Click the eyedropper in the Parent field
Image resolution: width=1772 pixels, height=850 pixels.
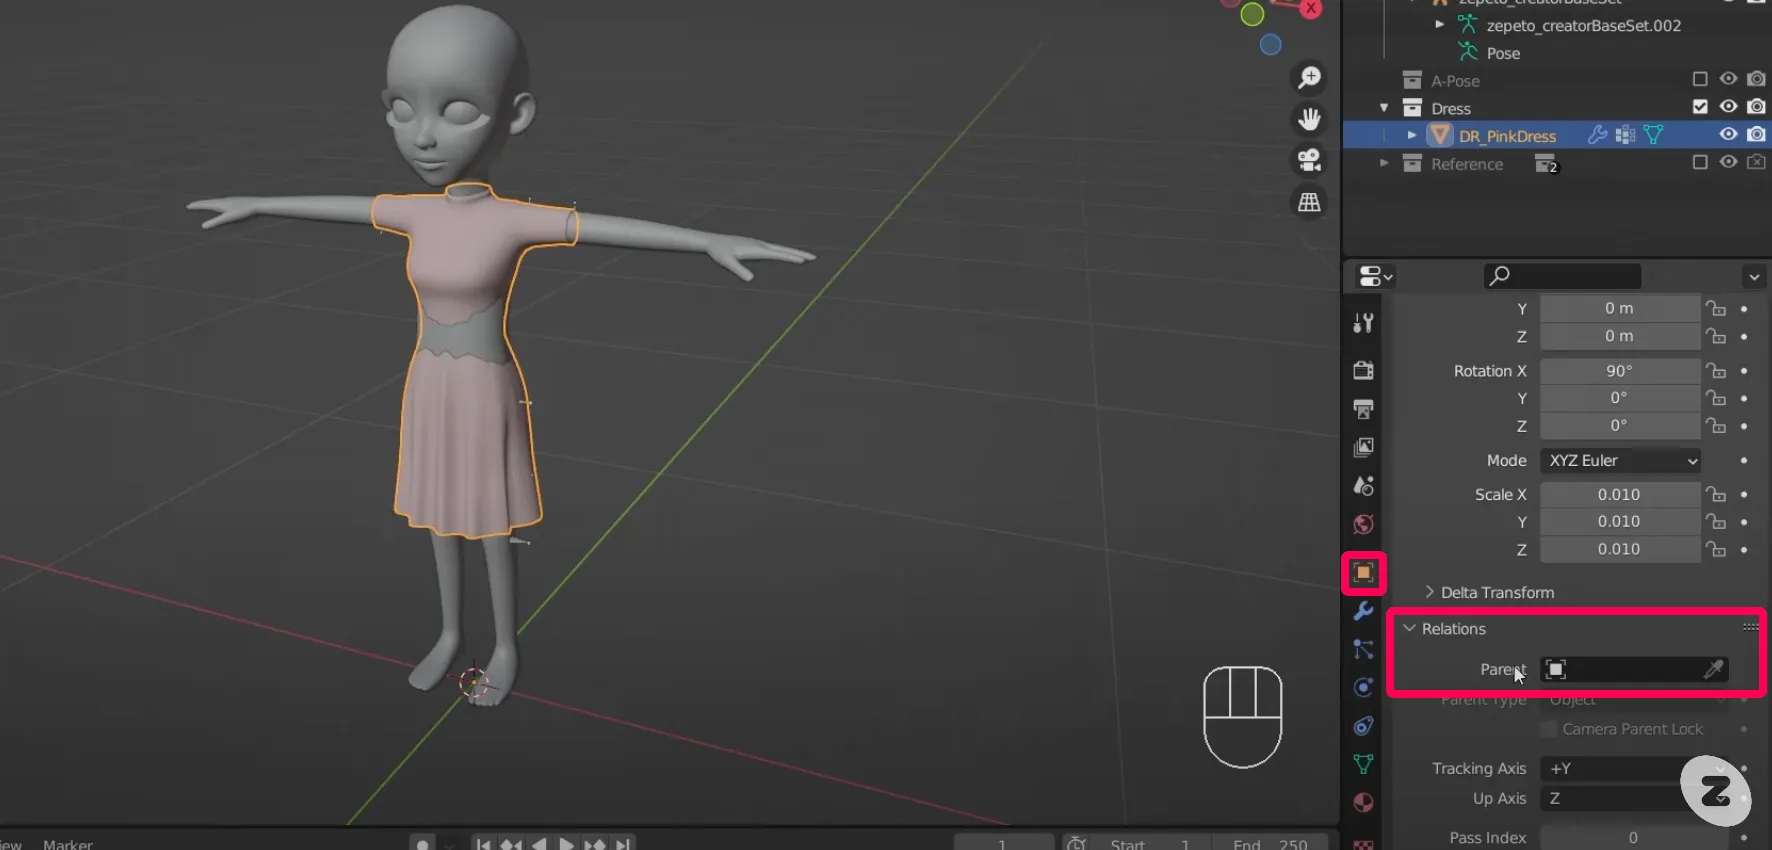coord(1714,669)
